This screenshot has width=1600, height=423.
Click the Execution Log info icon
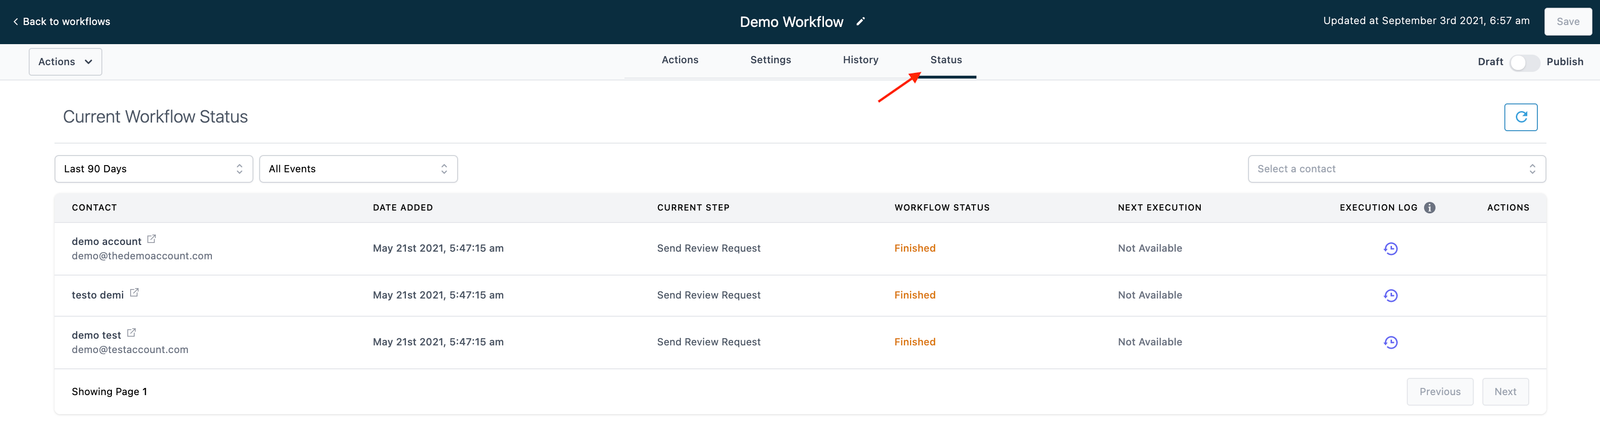[x=1429, y=208]
